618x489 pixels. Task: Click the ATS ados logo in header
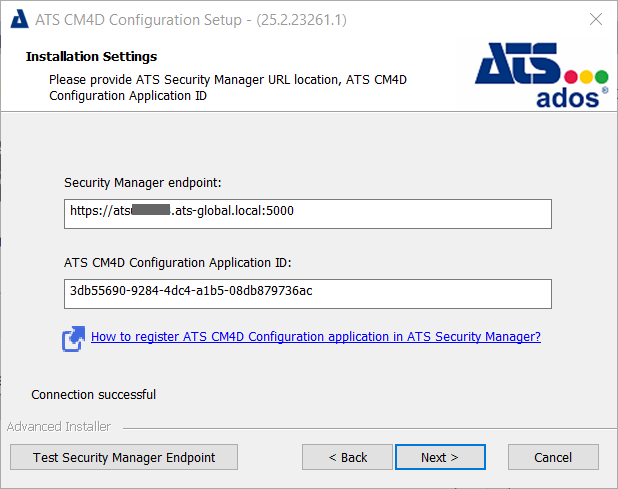pyautogui.click(x=541, y=73)
